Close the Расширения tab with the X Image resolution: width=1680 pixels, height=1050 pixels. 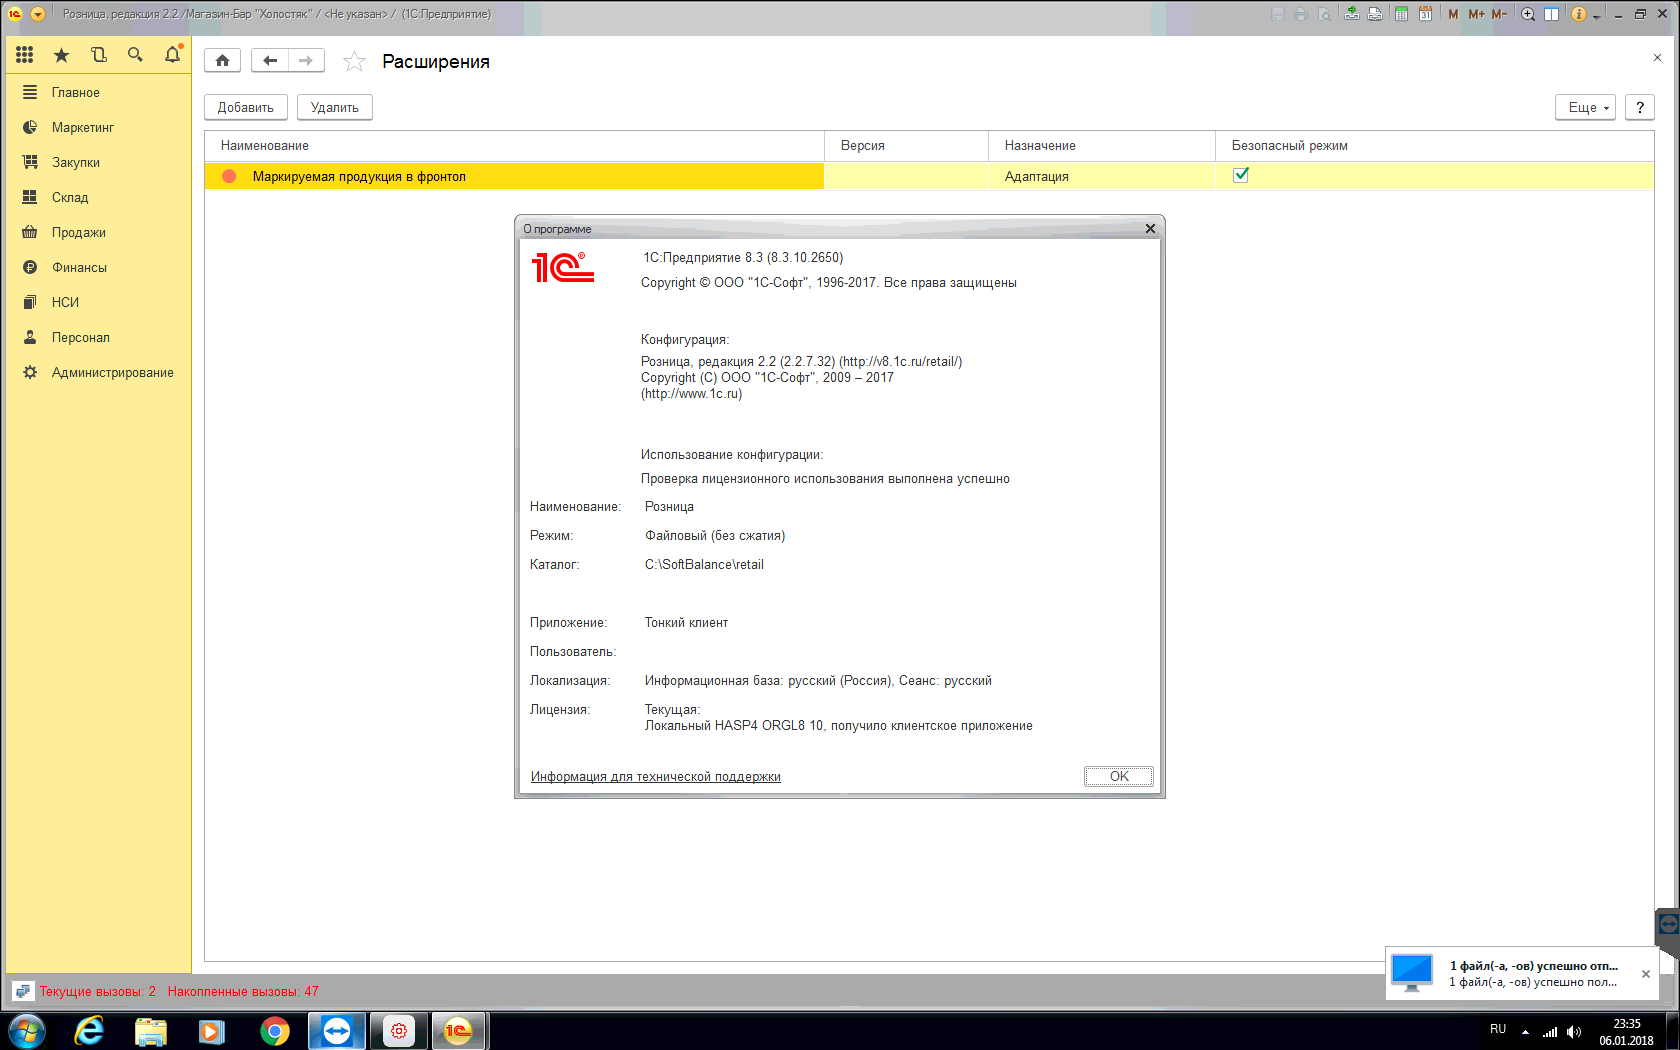point(1657,58)
